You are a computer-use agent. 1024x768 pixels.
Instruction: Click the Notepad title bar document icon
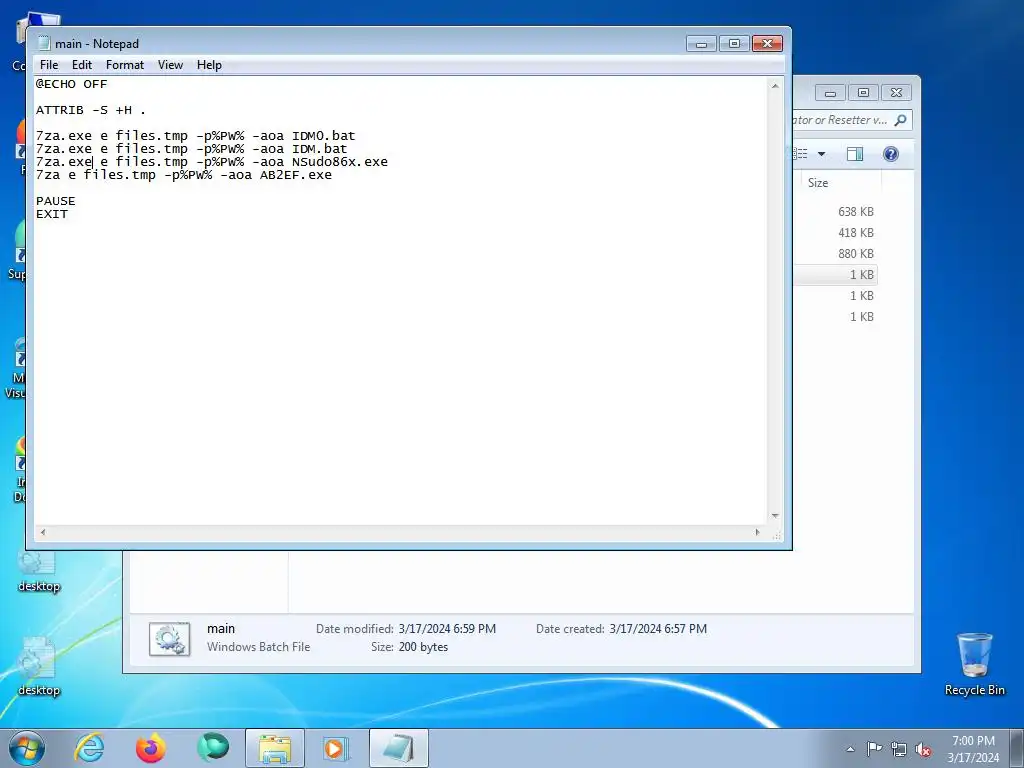pyautogui.click(x=44, y=43)
